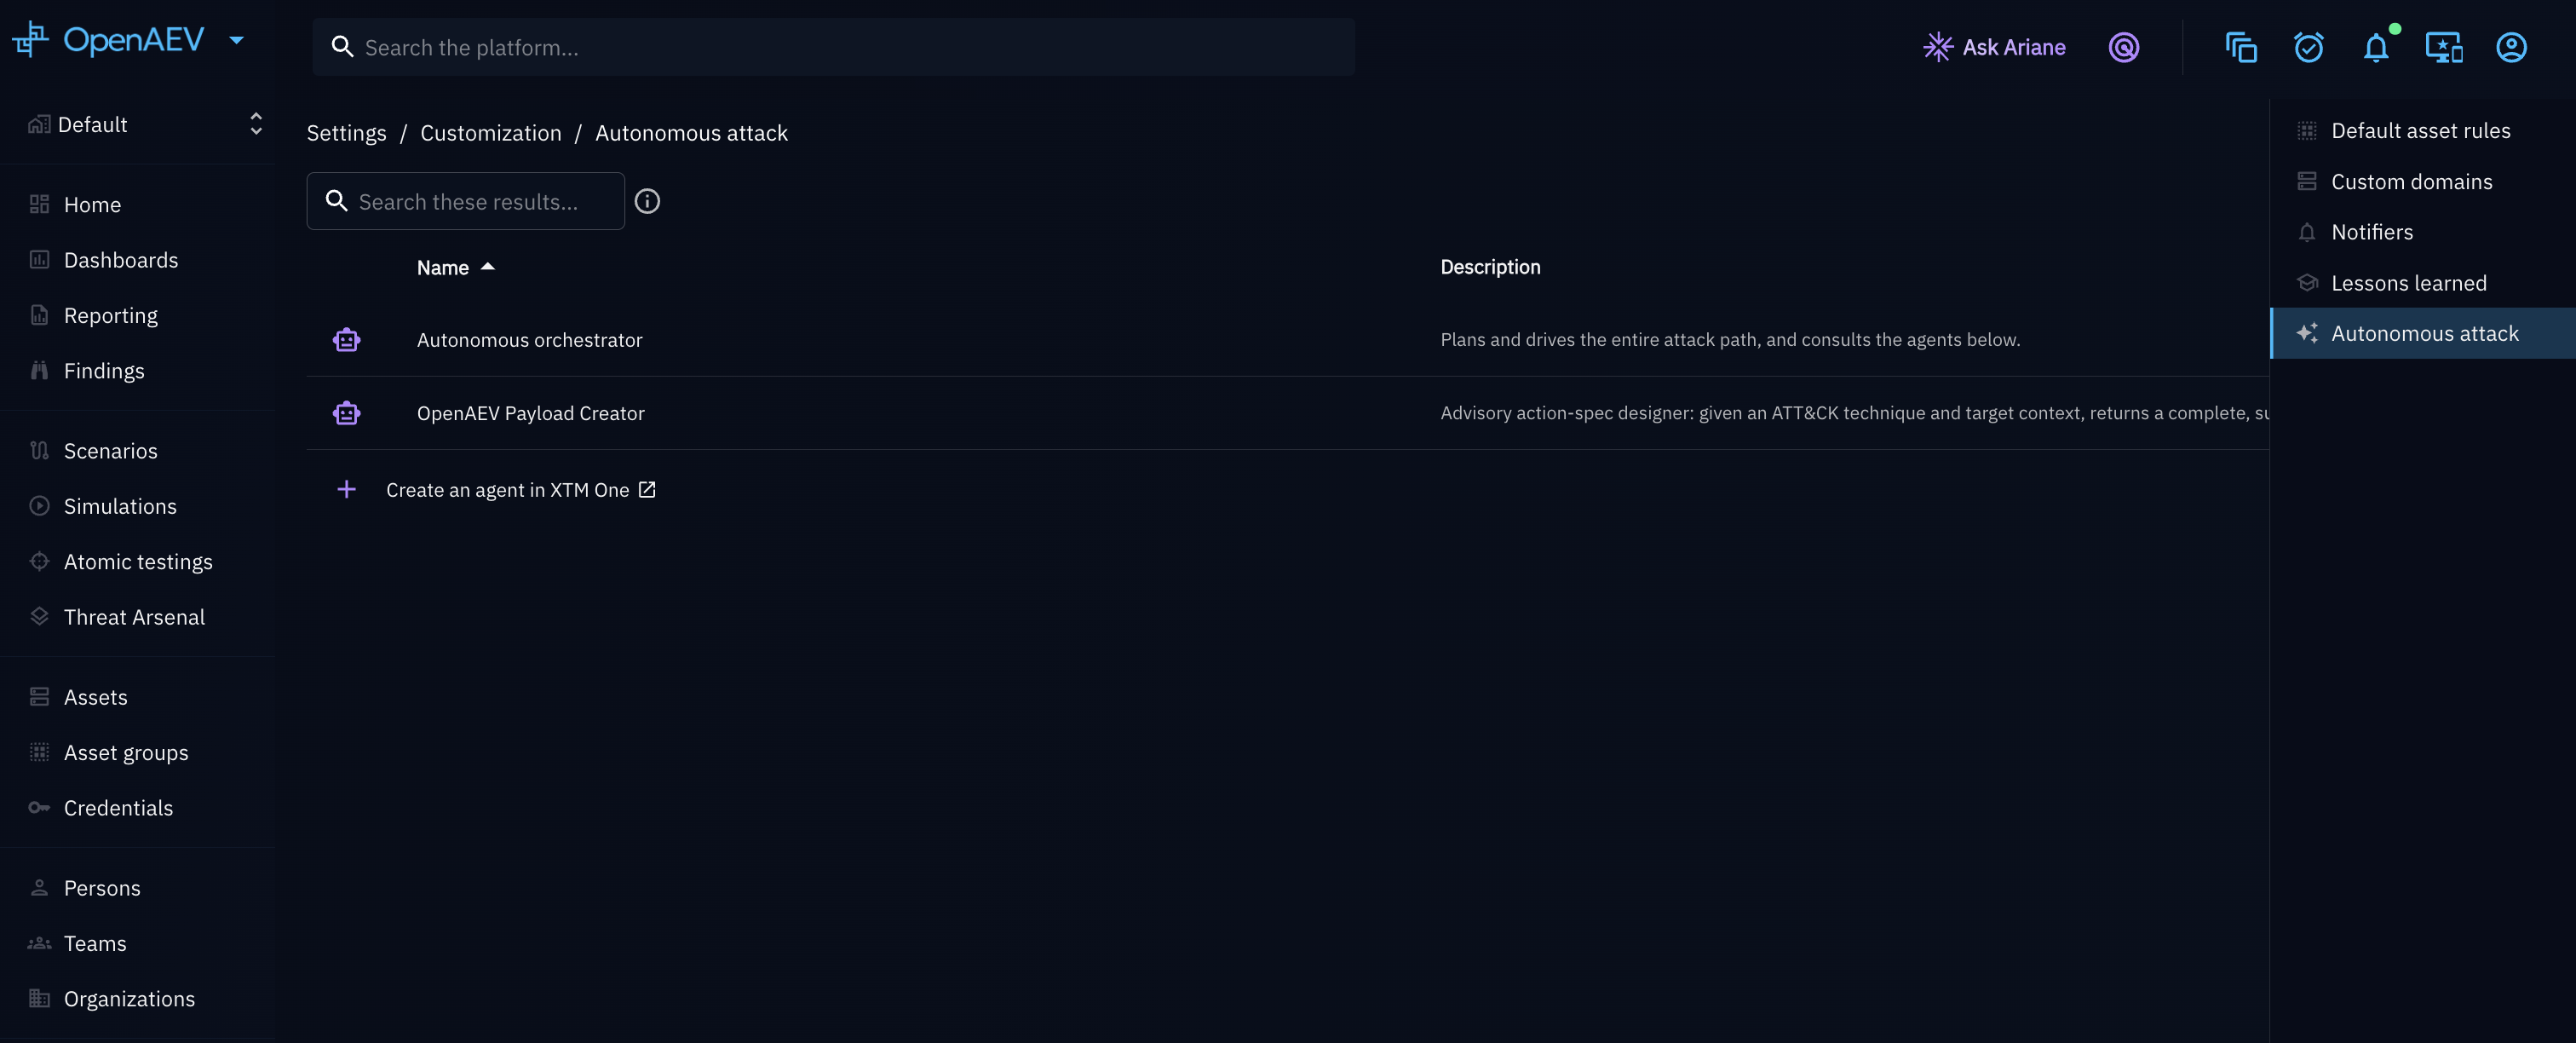This screenshot has width=2576, height=1043.
Task: Open the Lessons learned settings tab
Action: tap(2408, 283)
